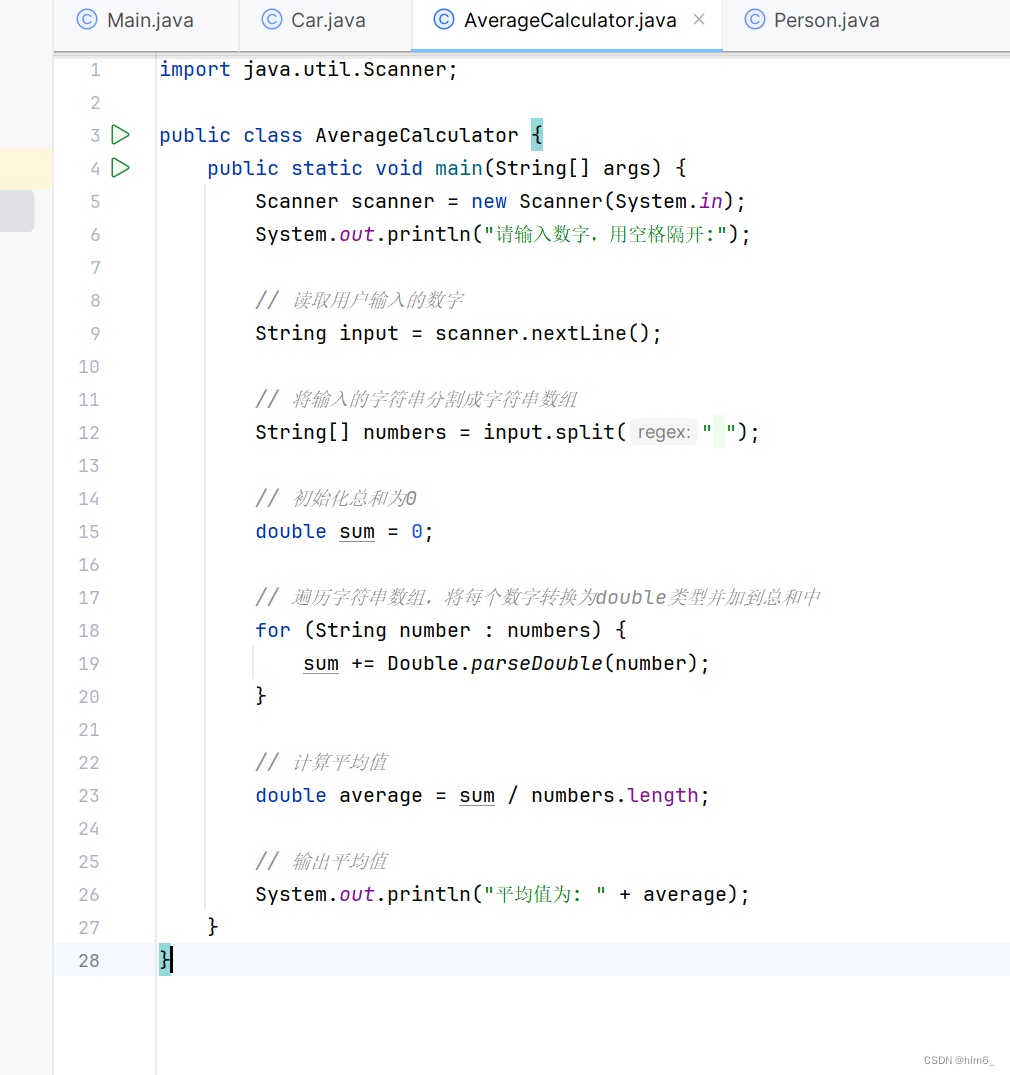1010x1075 pixels.
Task: Click 'scanner.nextLine()' on line 9
Action: [541, 333]
